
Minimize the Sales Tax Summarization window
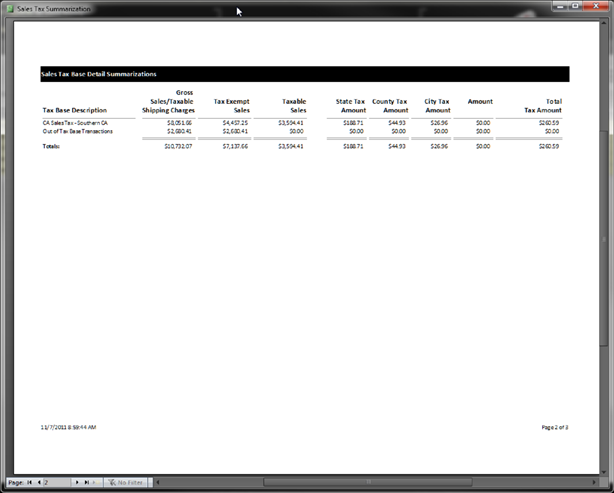(560, 6)
